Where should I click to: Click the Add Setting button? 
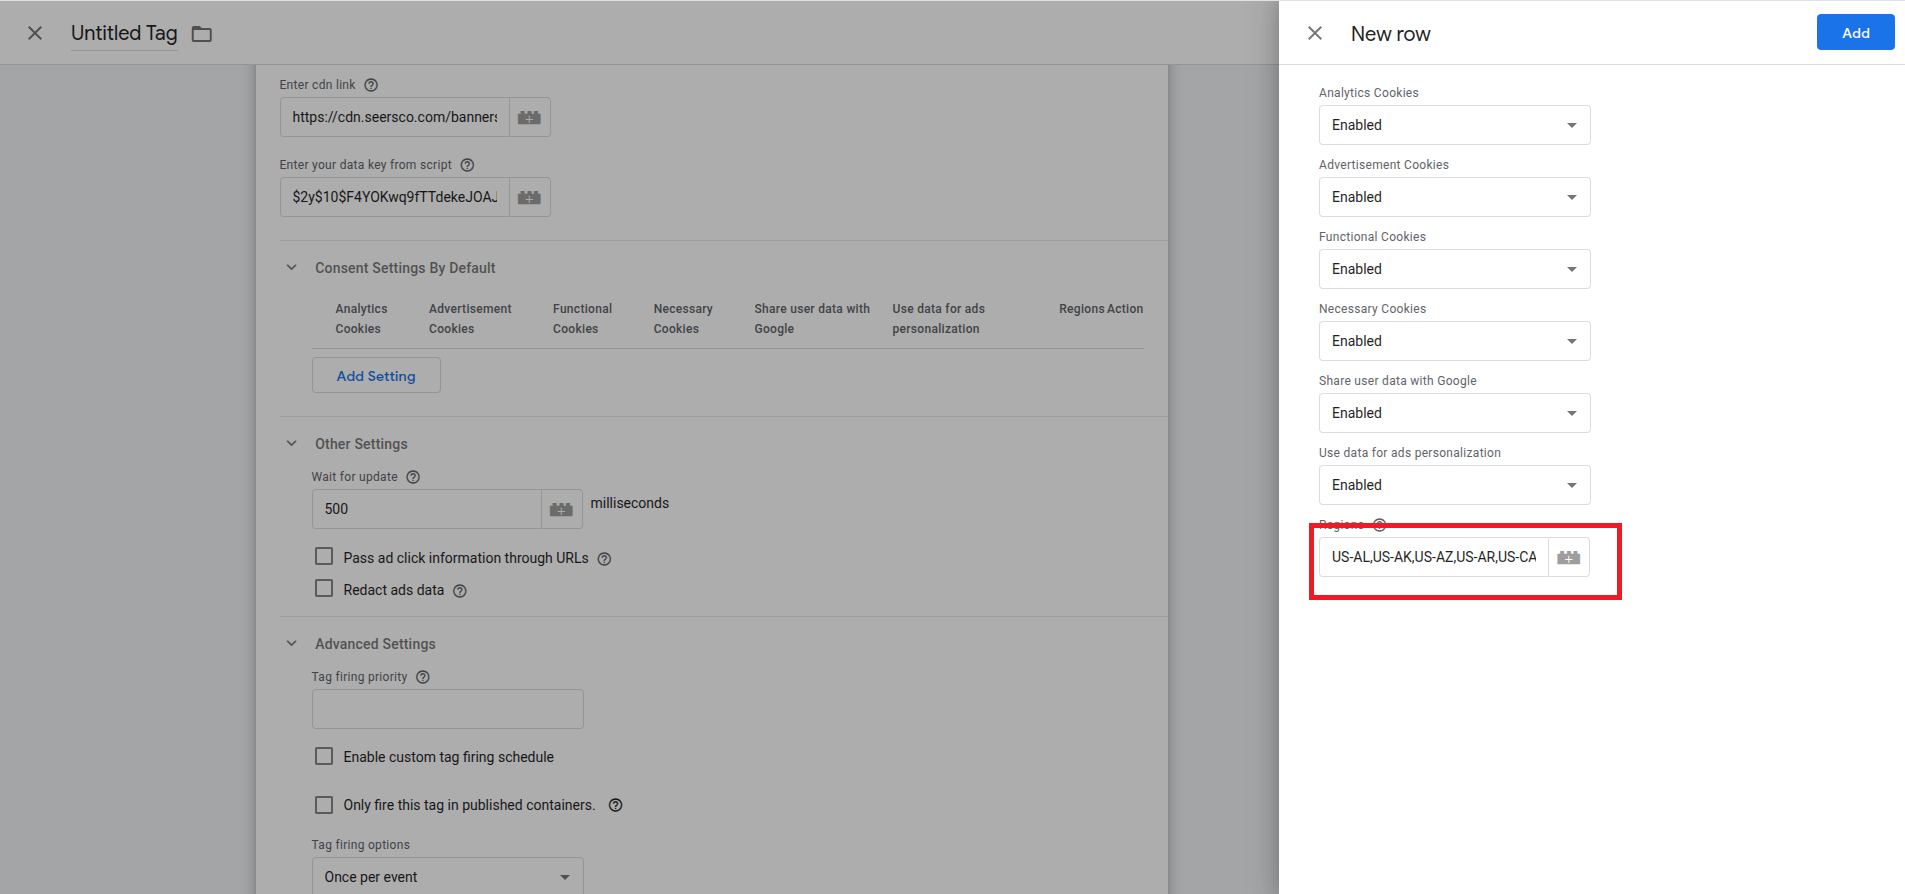click(376, 376)
